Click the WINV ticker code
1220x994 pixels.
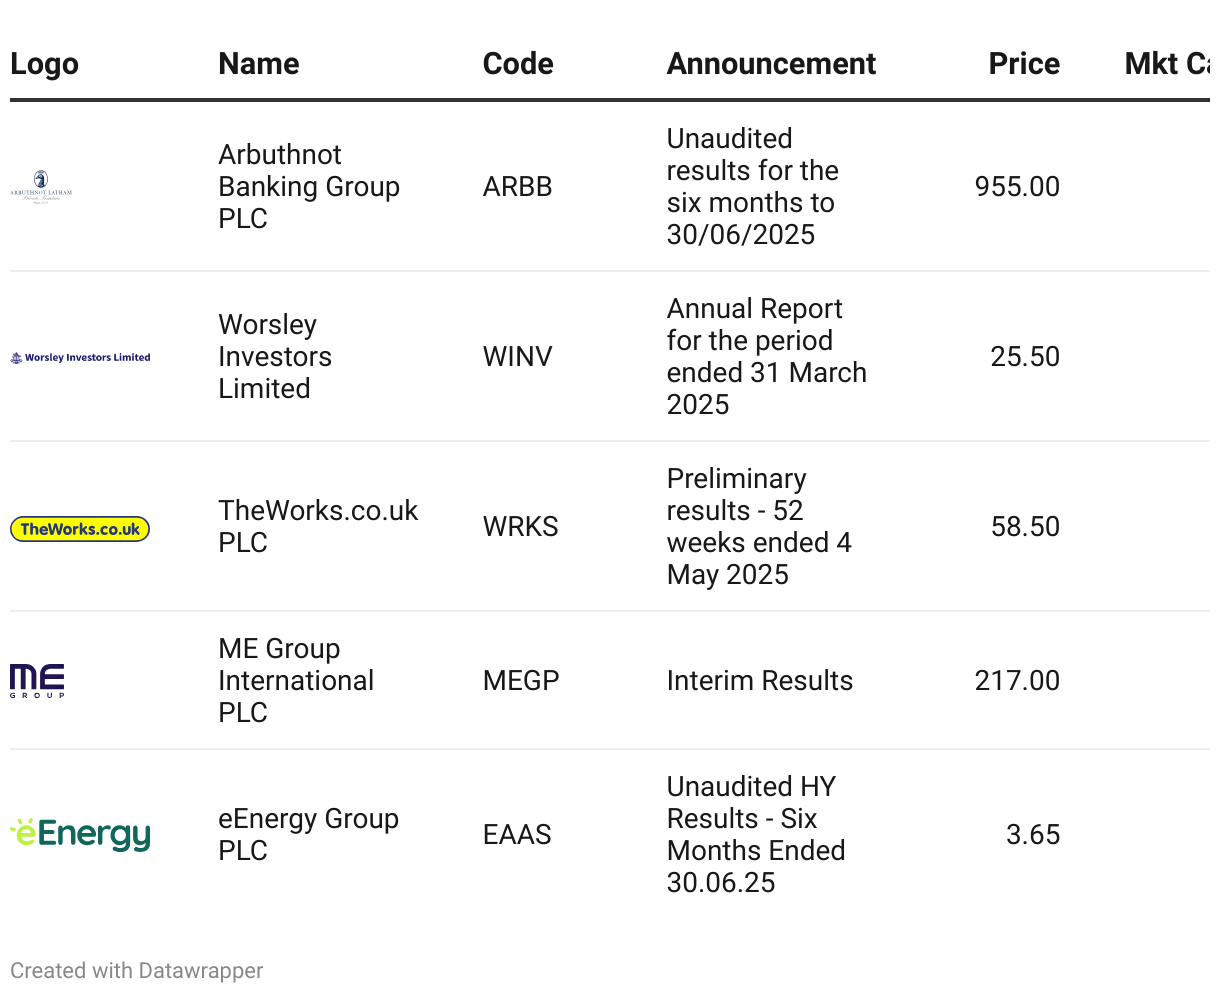517,357
